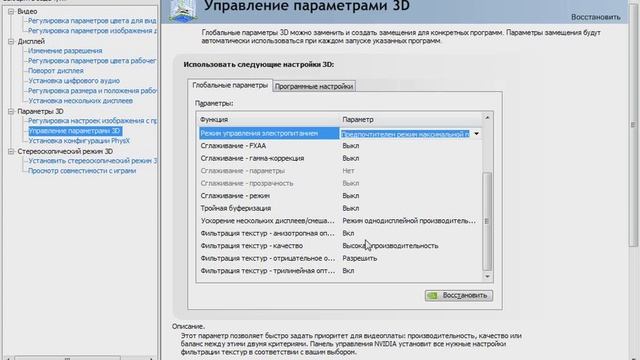Open Просмотр совместимости с играми
Viewport: 640px width, 360px height.
(82, 171)
